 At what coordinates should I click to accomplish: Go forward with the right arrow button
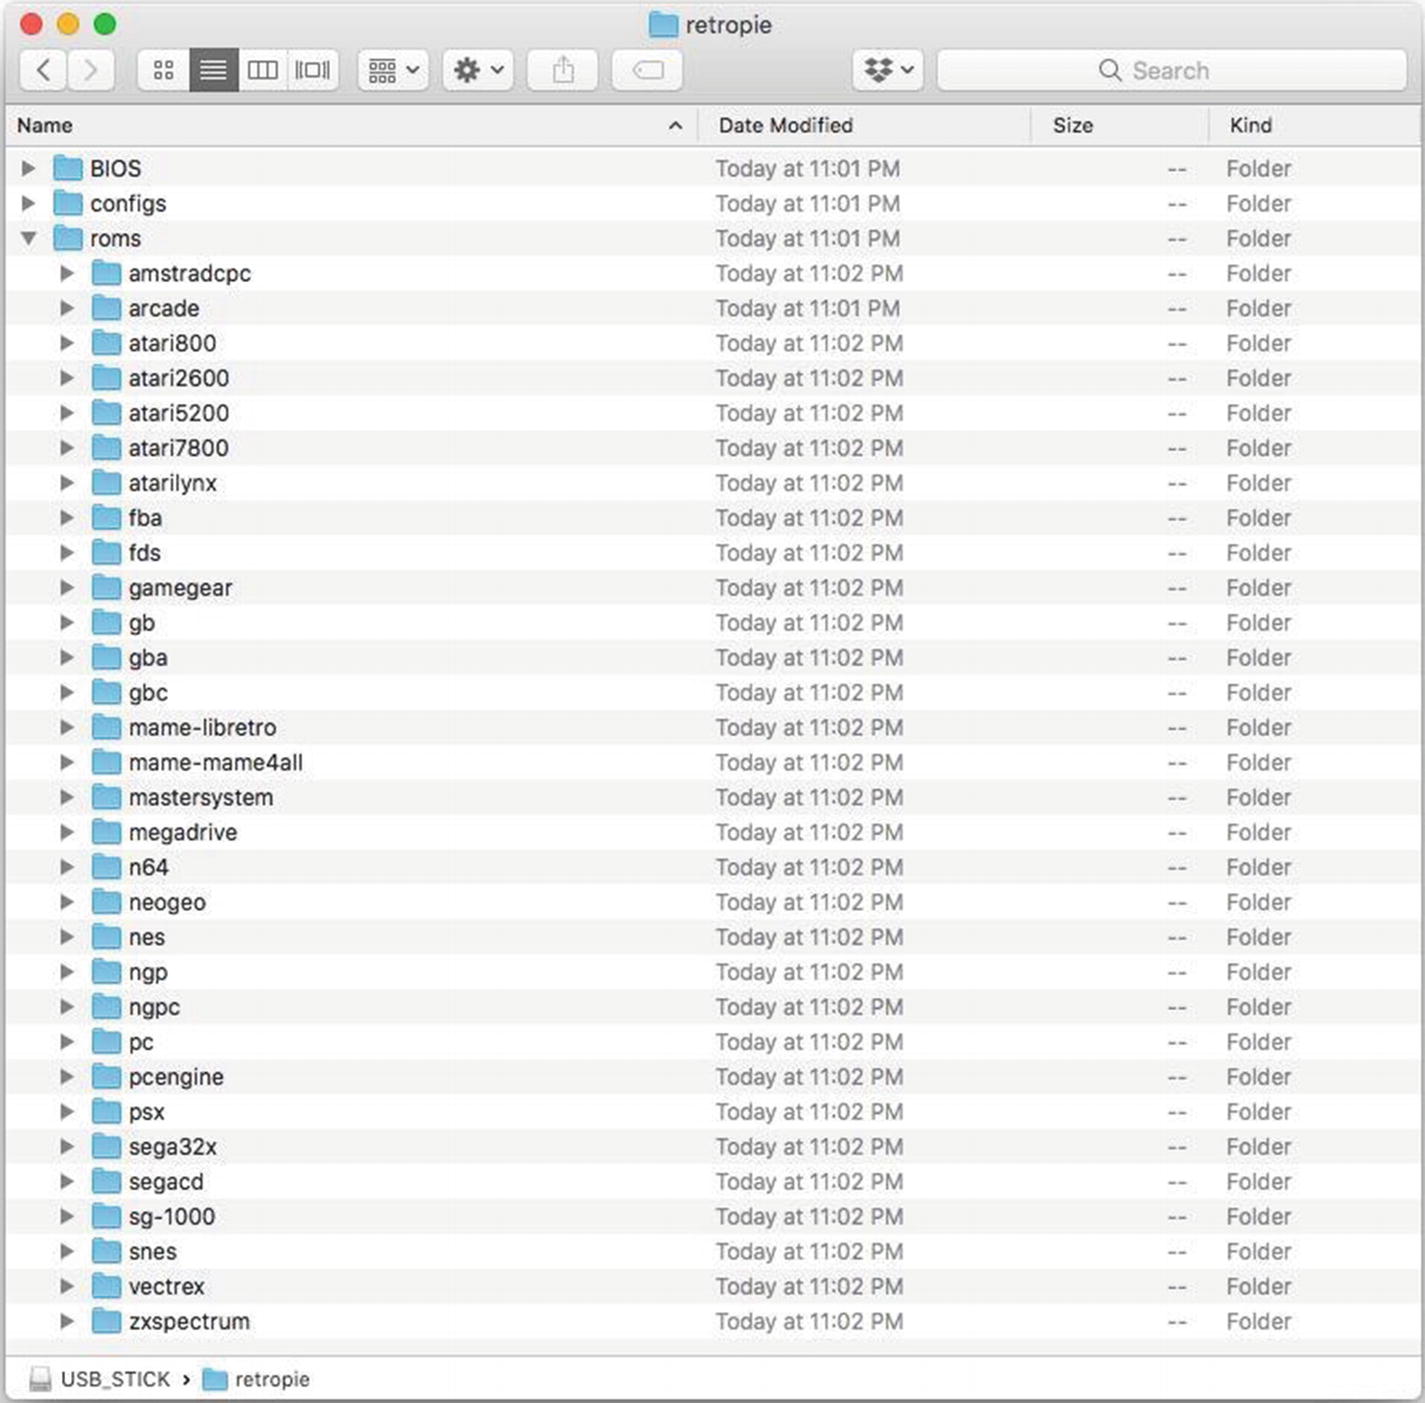tap(91, 70)
